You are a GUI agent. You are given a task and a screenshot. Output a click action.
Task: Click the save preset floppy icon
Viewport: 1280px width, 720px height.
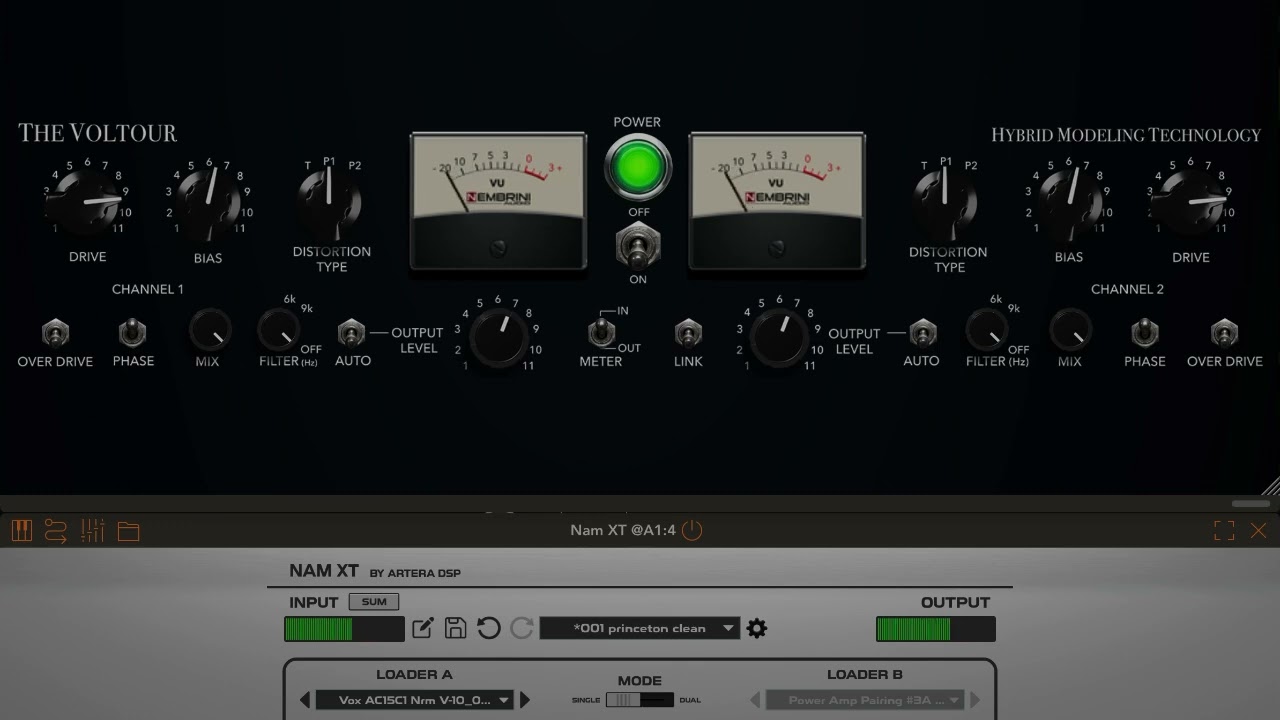point(455,628)
